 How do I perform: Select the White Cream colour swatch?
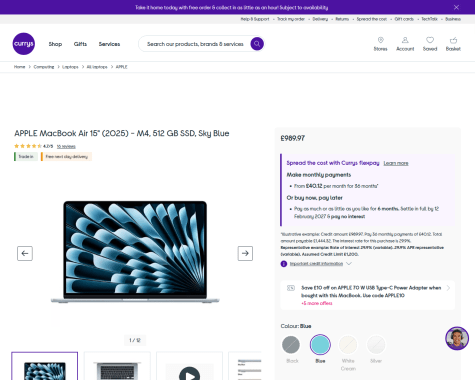(348, 345)
